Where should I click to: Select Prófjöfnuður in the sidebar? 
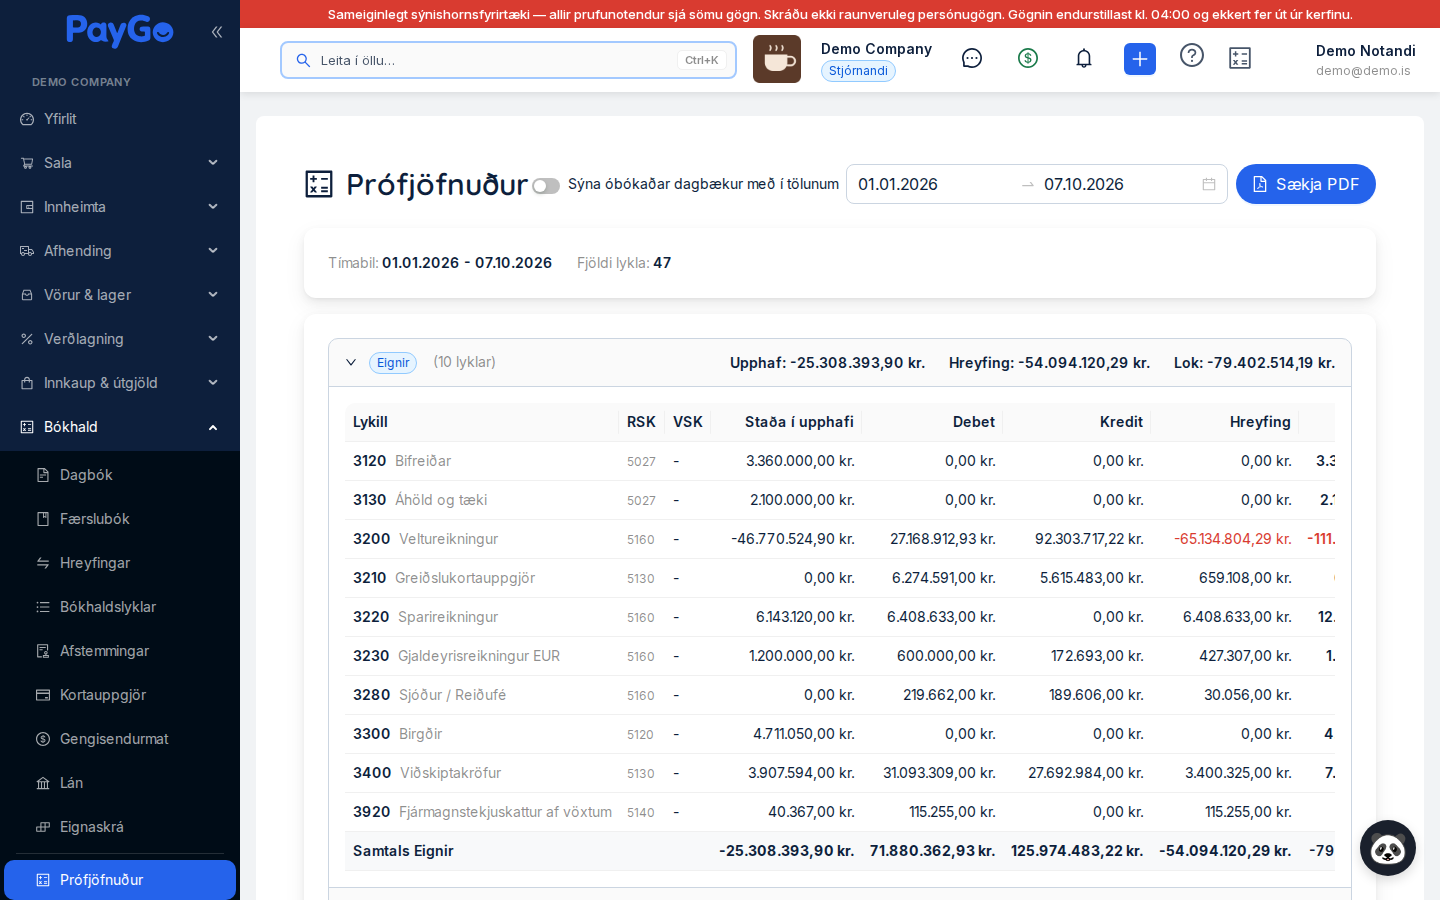tap(120, 880)
